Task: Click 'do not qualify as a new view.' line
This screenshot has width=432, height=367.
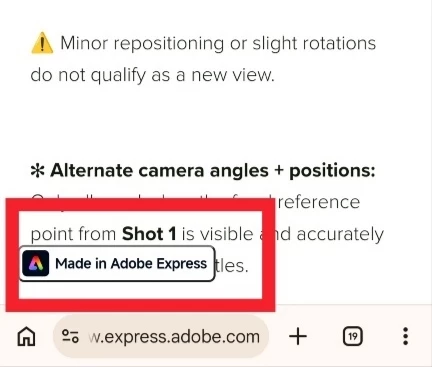Action: coord(152,75)
